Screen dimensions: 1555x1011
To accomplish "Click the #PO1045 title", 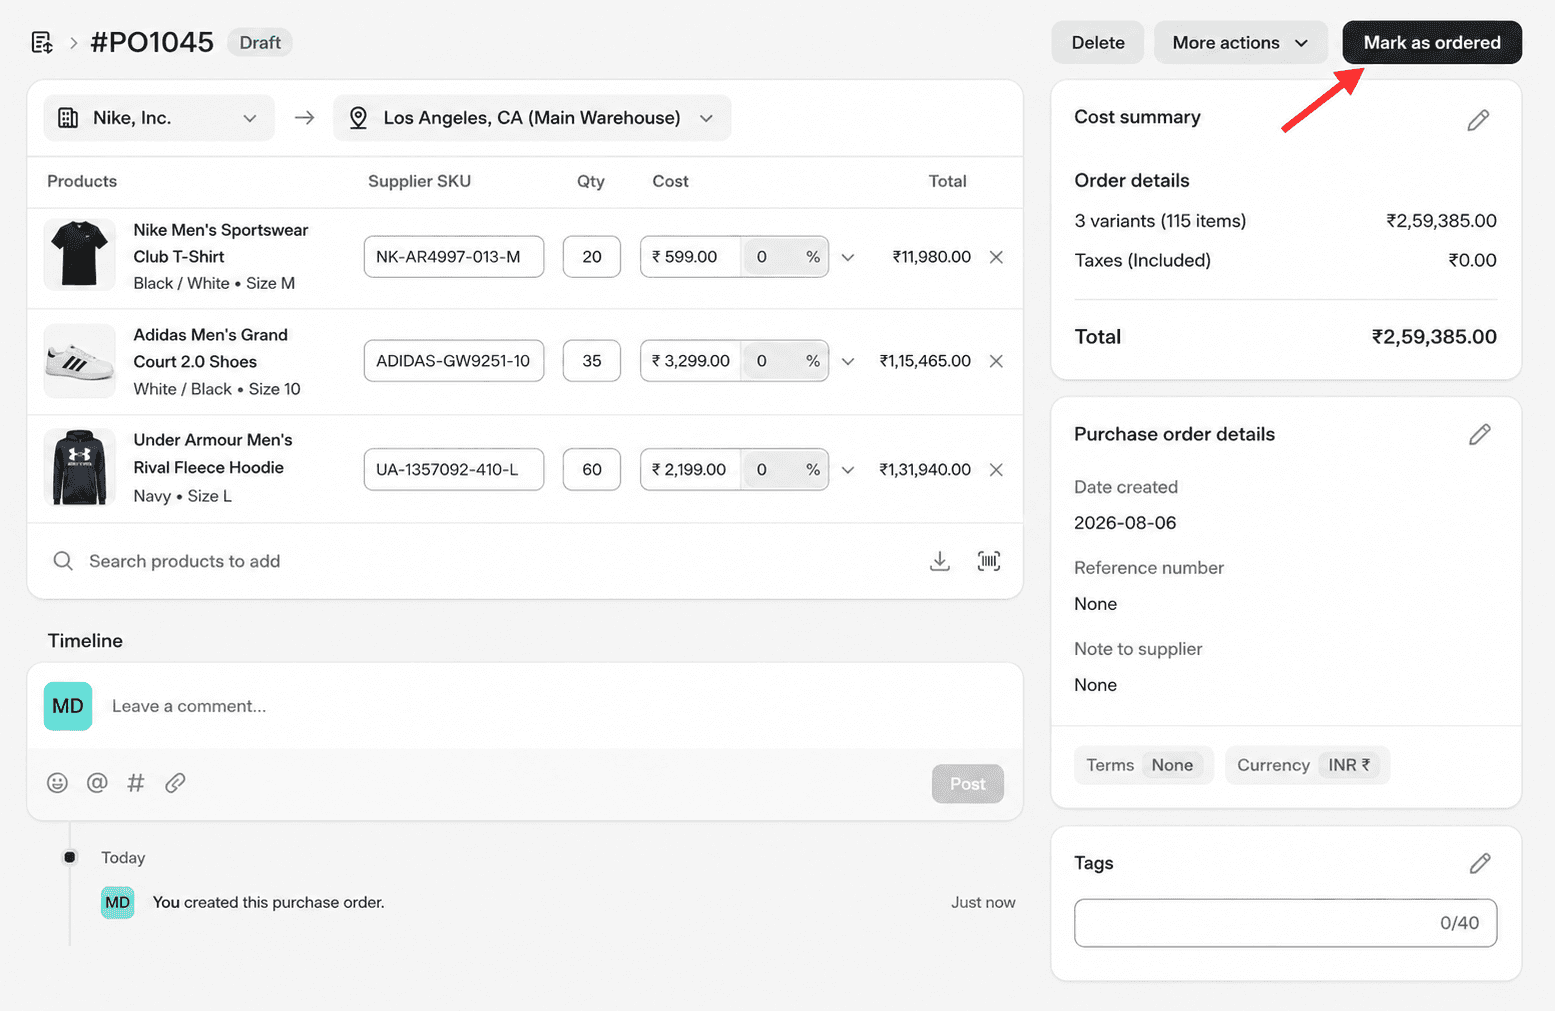I will 152,42.
